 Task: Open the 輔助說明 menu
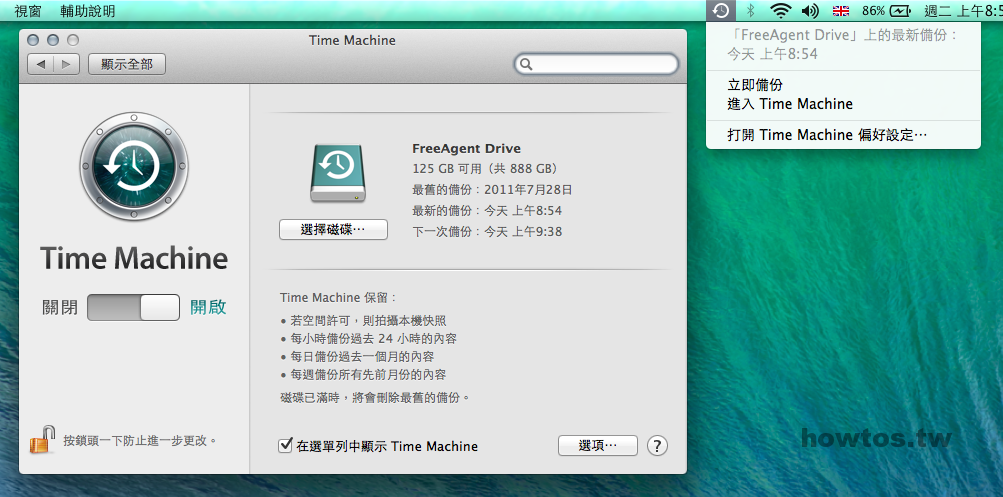(88, 11)
